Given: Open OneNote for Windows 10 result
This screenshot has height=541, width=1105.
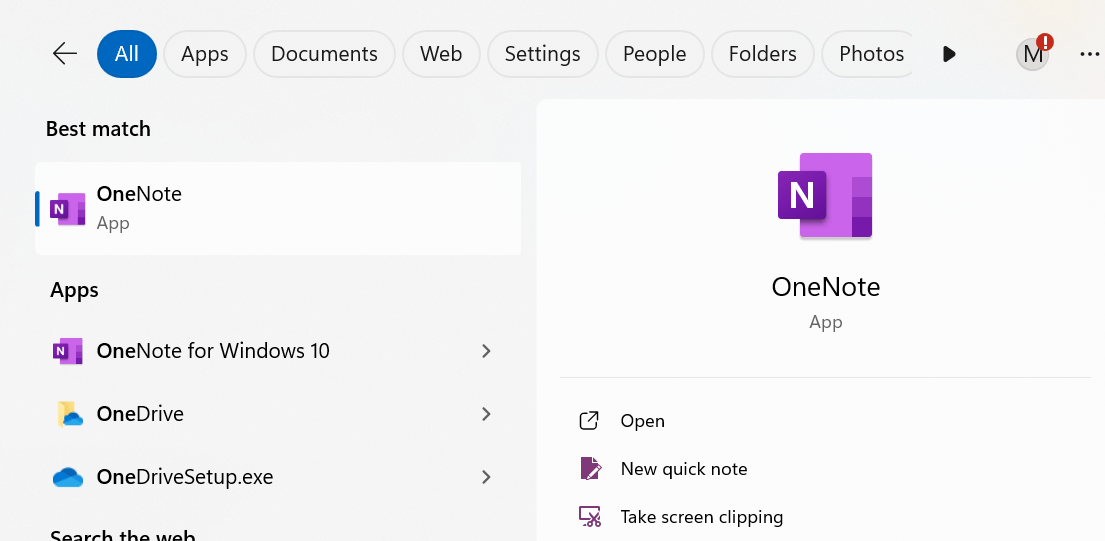Looking at the screenshot, I should 278,351.
